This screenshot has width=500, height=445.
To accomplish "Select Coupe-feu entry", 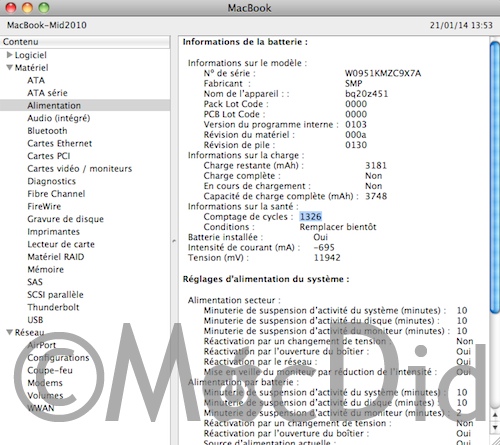I will coord(50,370).
